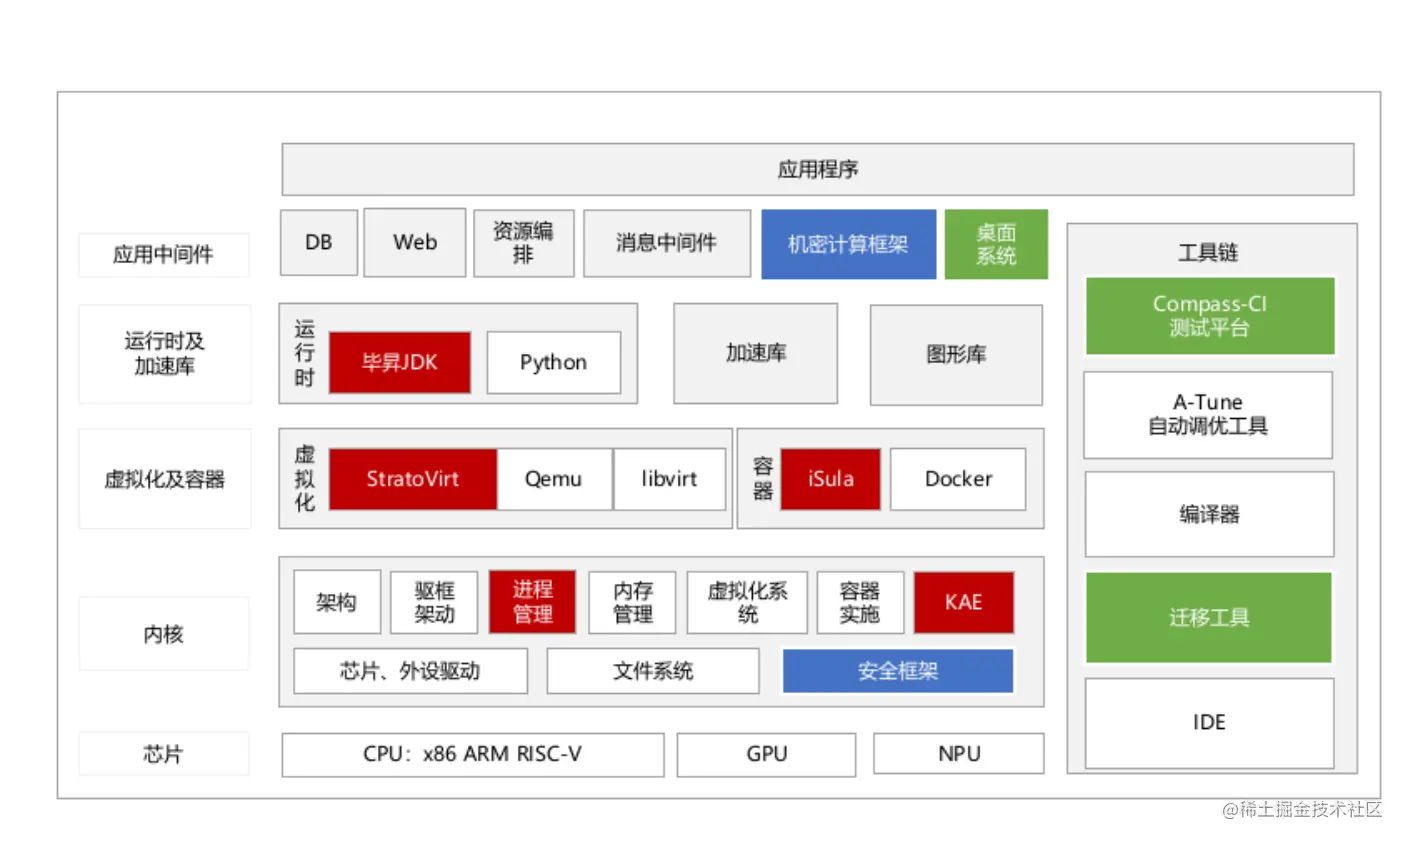Click the red KAE box
The image size is (1406, 843).
pyautogui.click(x=964, y=602)
